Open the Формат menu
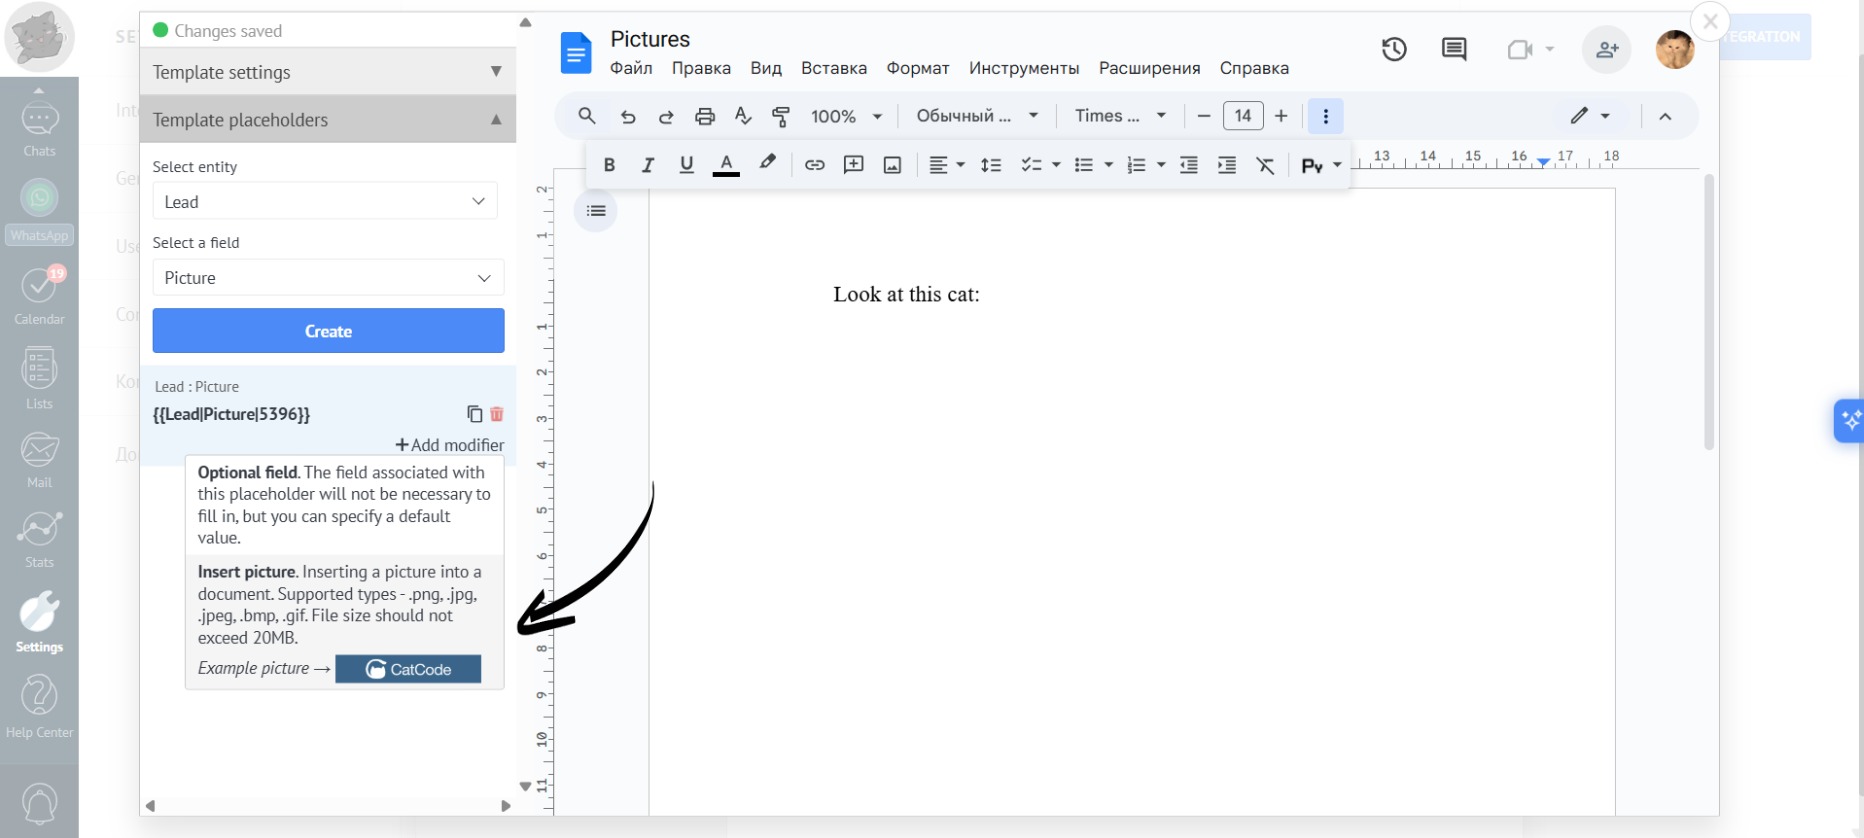Screen dimensions: 1864x838 [917, 68]
